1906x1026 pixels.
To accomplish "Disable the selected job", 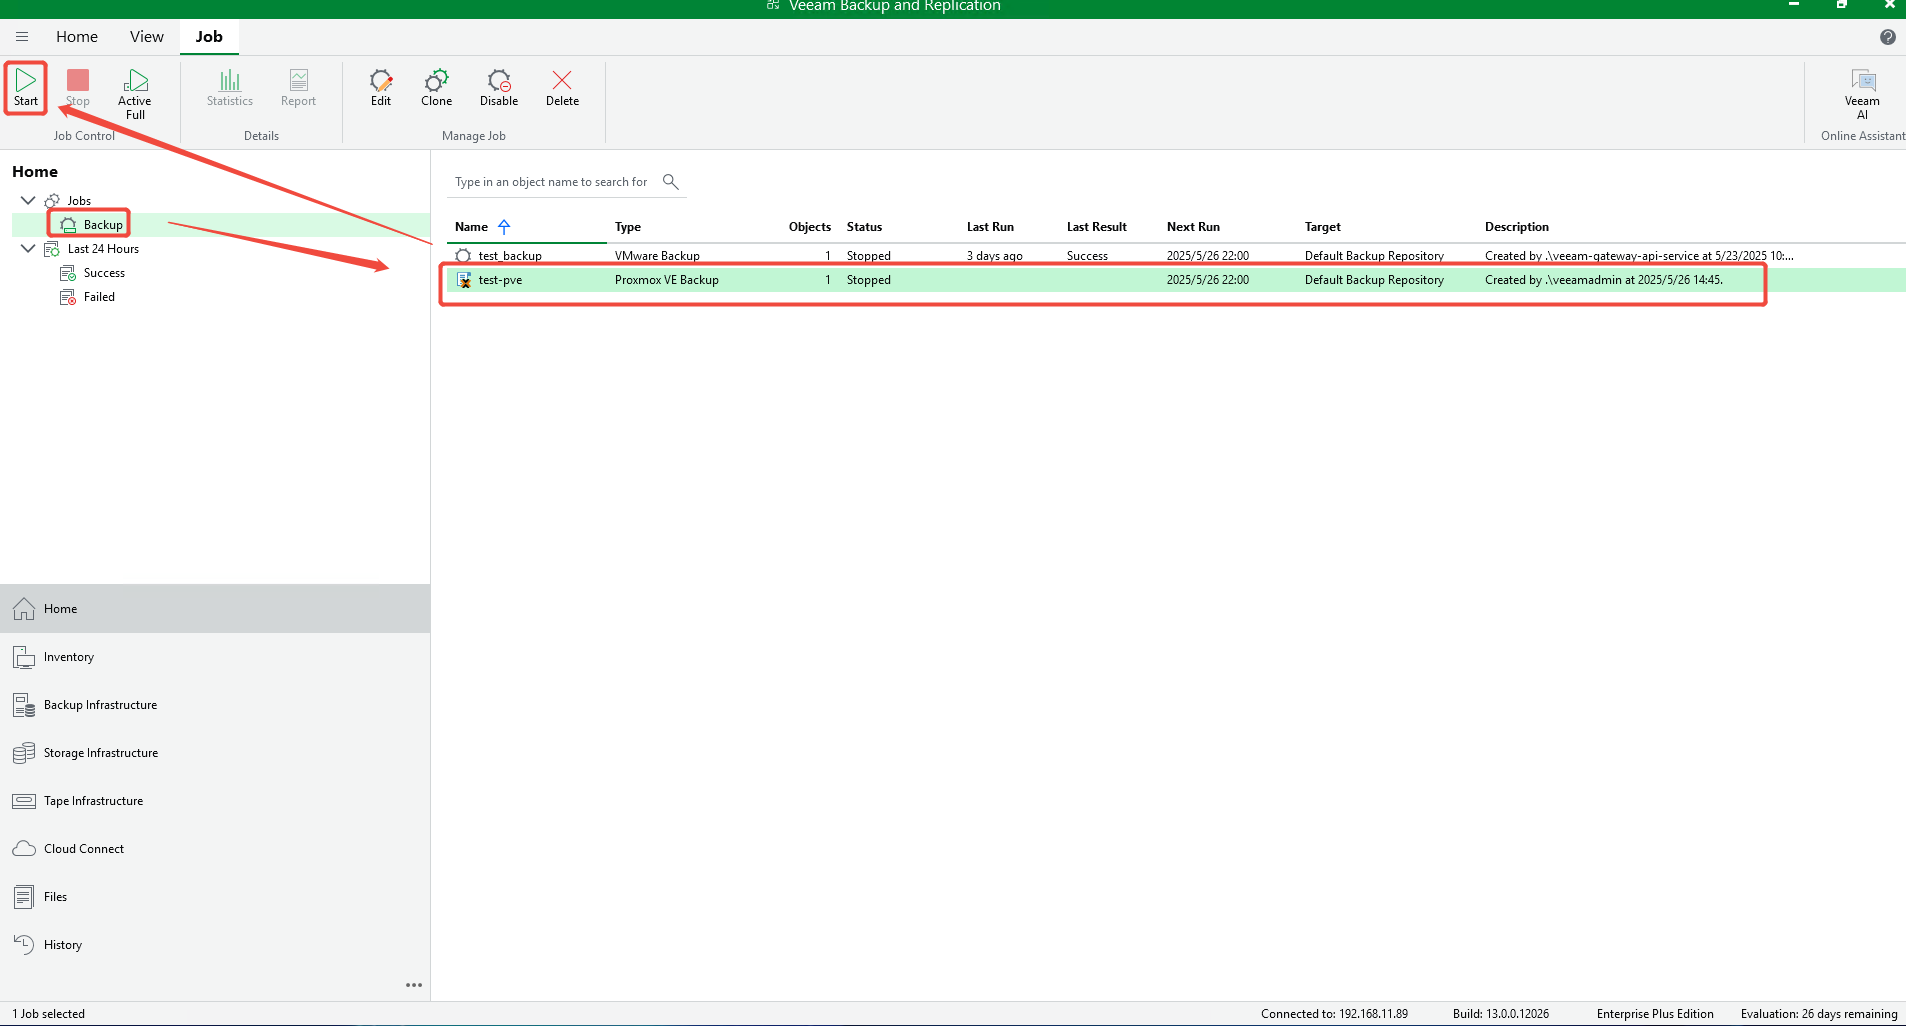I will (x=499, y=87).
